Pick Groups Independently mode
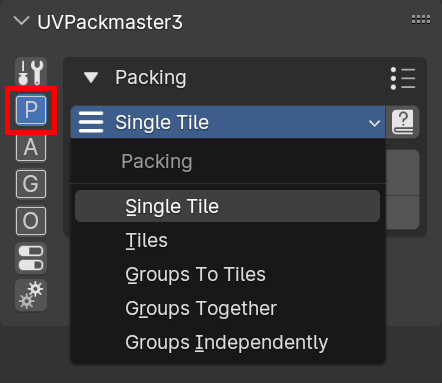Viewport: 442px width, 383px height. pos(227,343)
